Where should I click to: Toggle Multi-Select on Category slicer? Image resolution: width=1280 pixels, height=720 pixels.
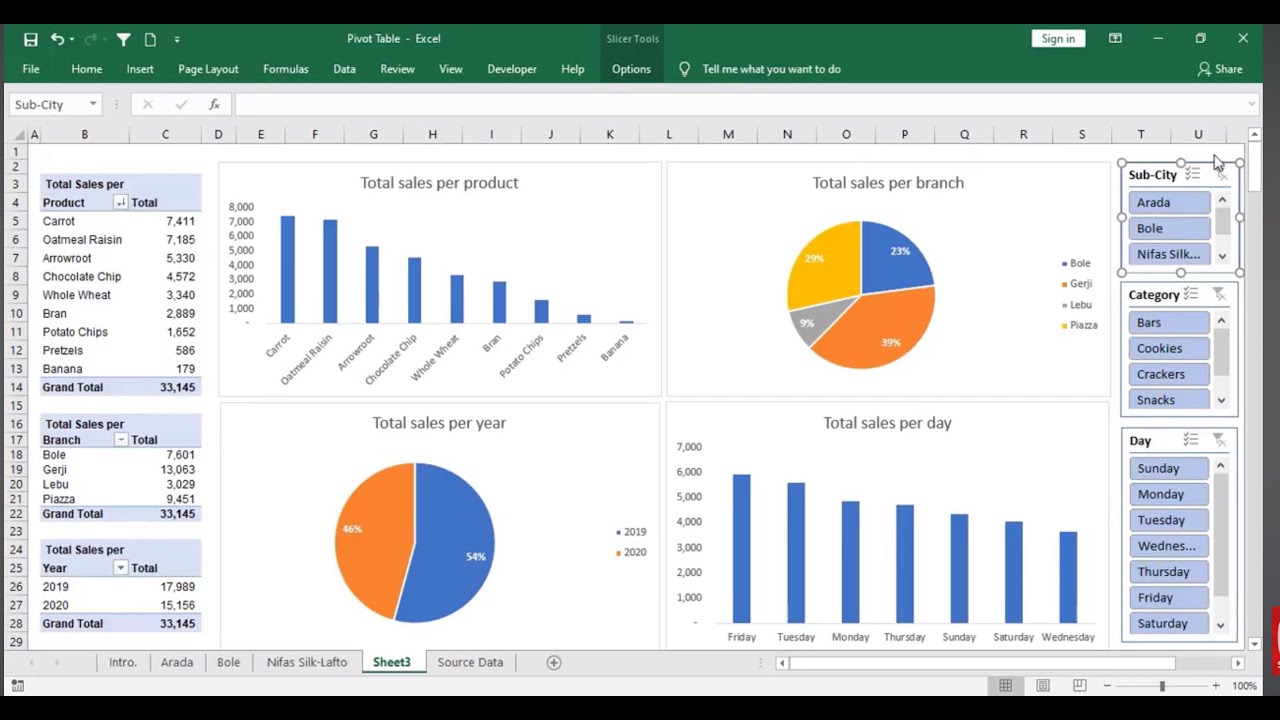(x=1191, y=294)
